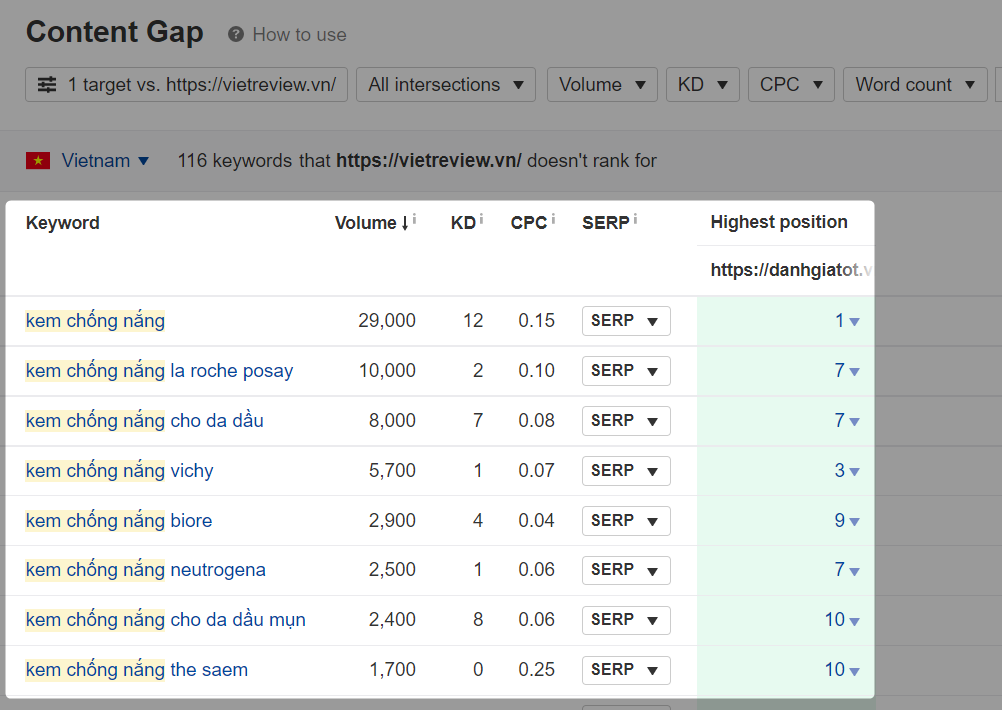Screen dimensions: 1002x710
Task: Open keyword 'kem chống nắng the saem'
Action: [137, 669]
